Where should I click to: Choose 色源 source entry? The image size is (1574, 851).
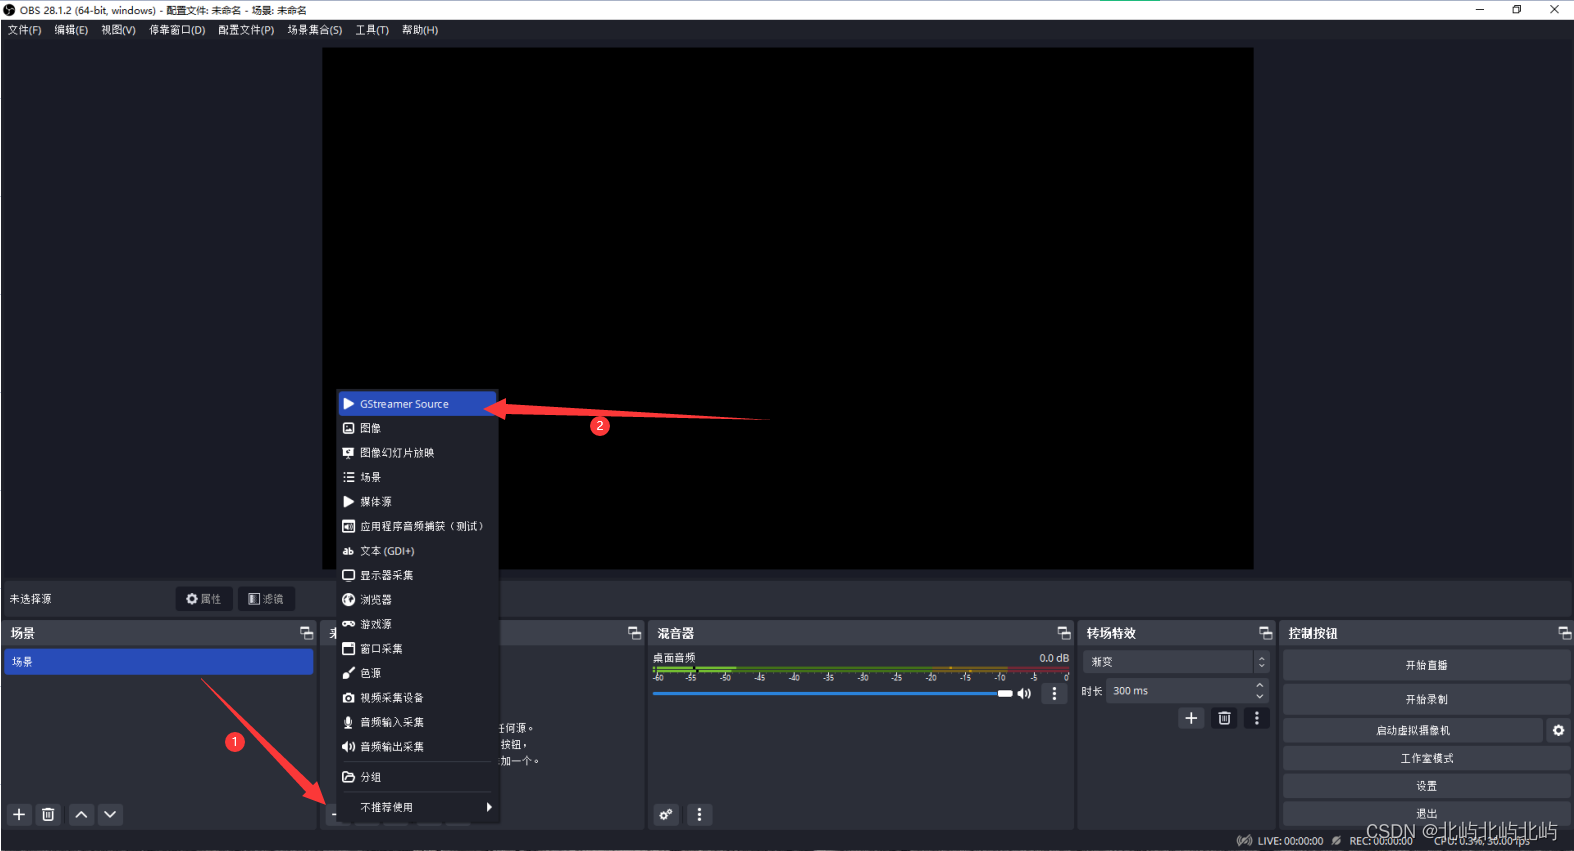[417, 673]
